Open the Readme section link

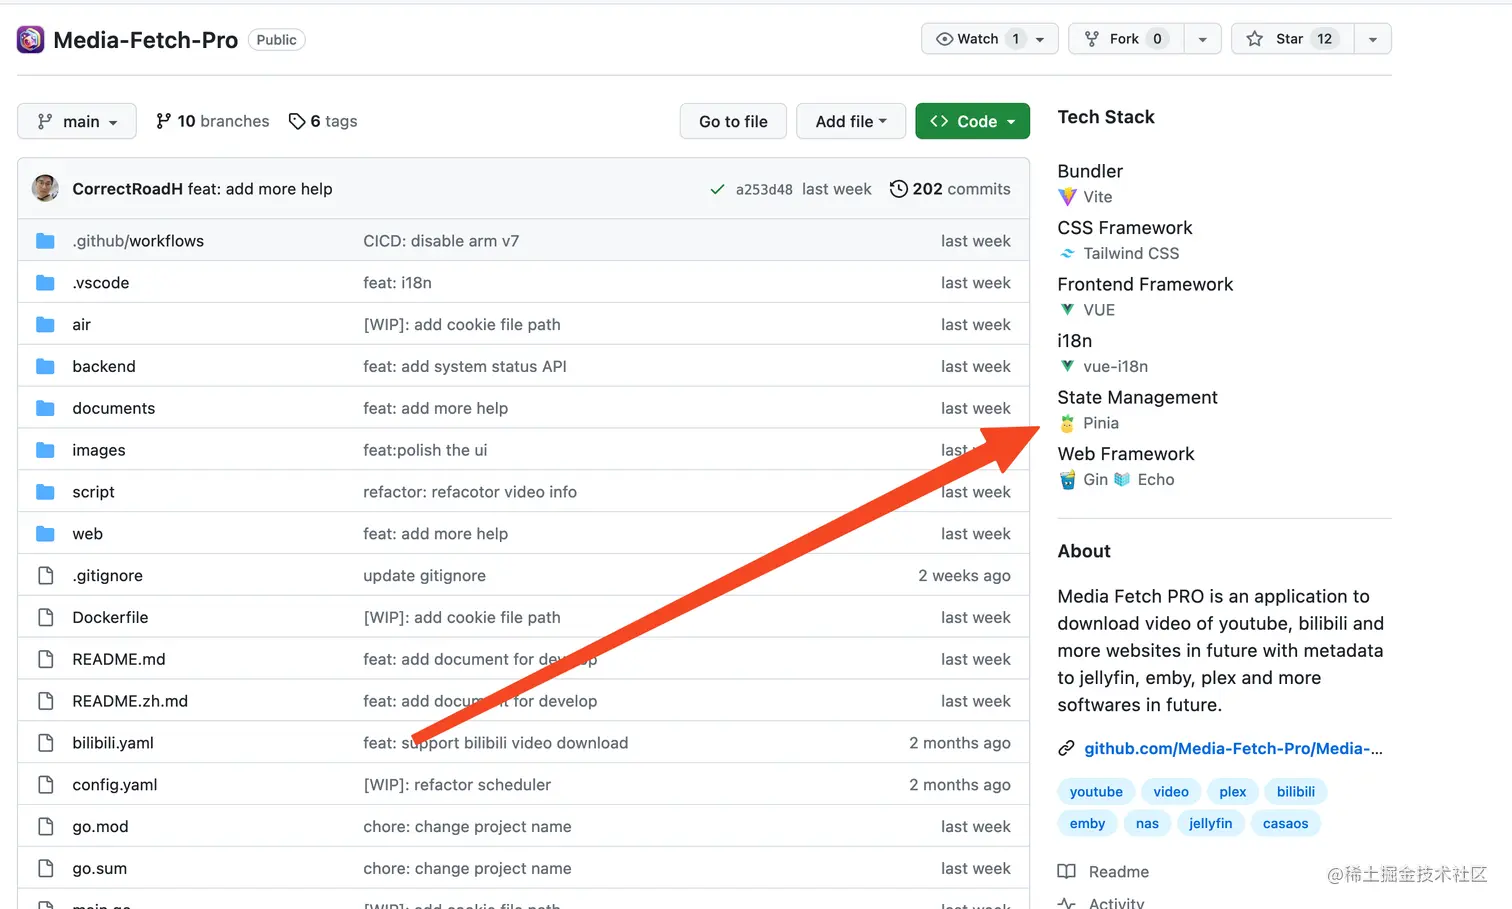click(1118, 872)
